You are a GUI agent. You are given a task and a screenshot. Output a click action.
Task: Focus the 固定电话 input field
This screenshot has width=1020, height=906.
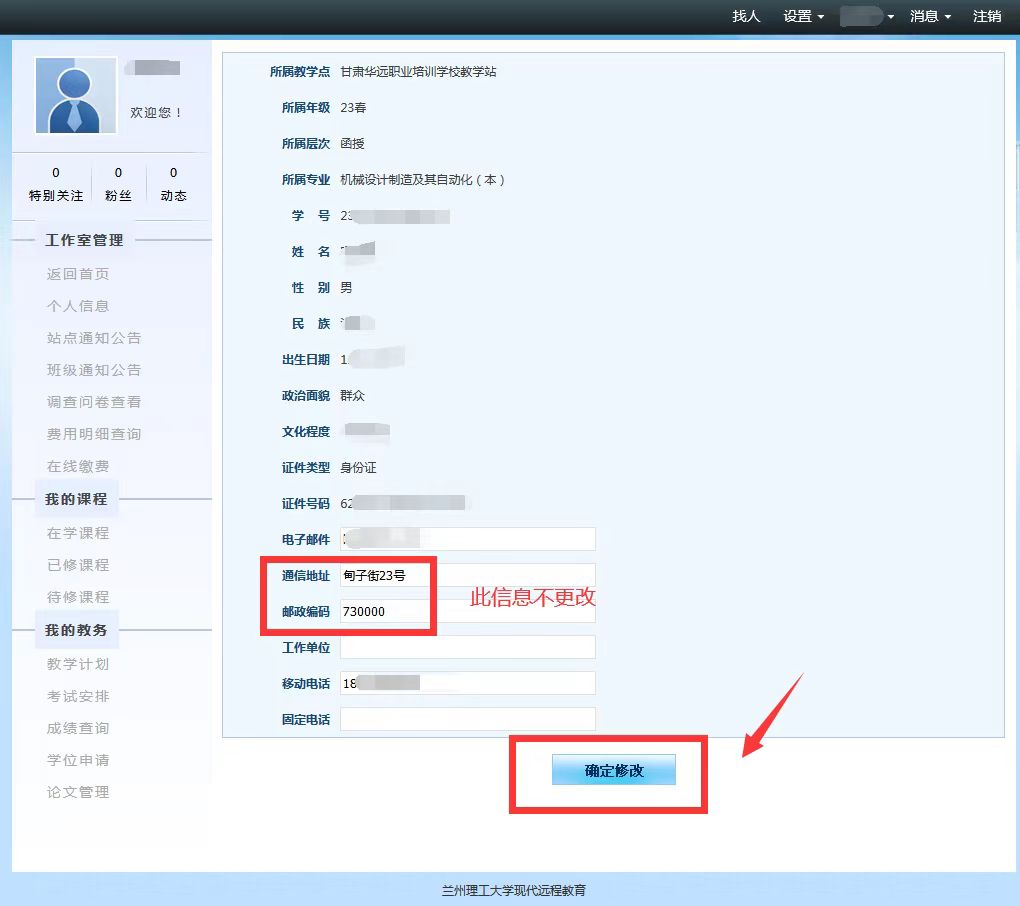click(x=467, y=719)
